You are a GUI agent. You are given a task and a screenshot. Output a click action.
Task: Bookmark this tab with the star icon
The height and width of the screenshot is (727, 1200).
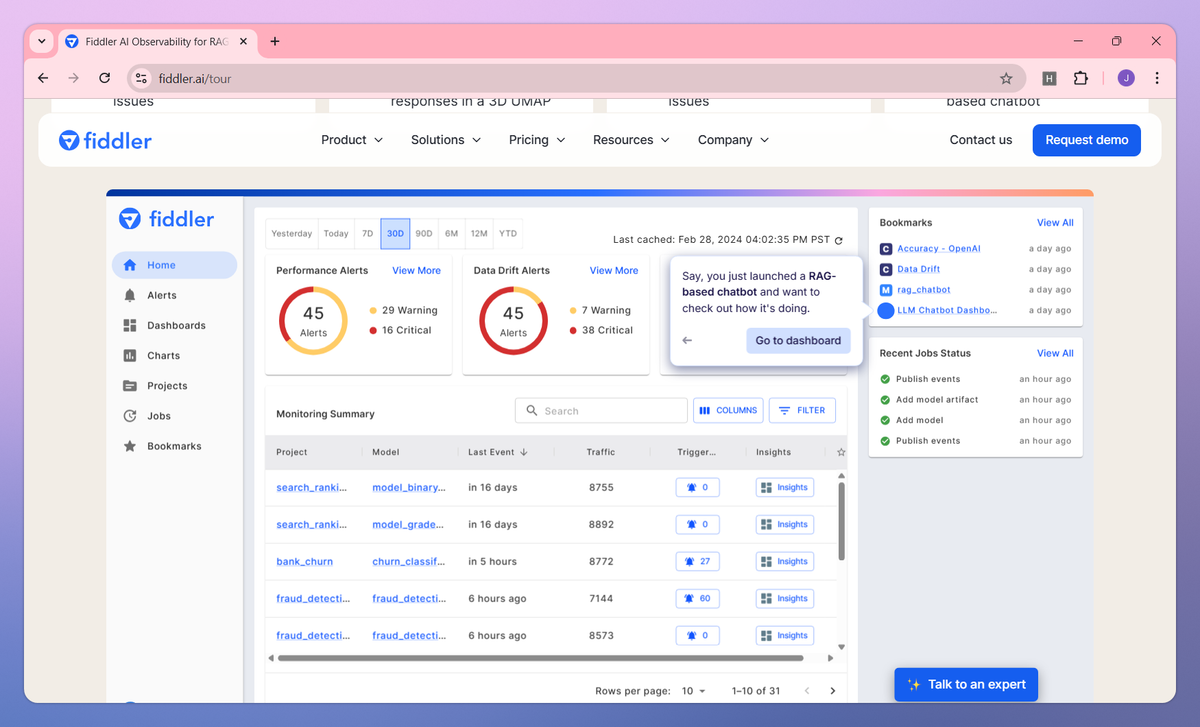[x=1006, y=78]
